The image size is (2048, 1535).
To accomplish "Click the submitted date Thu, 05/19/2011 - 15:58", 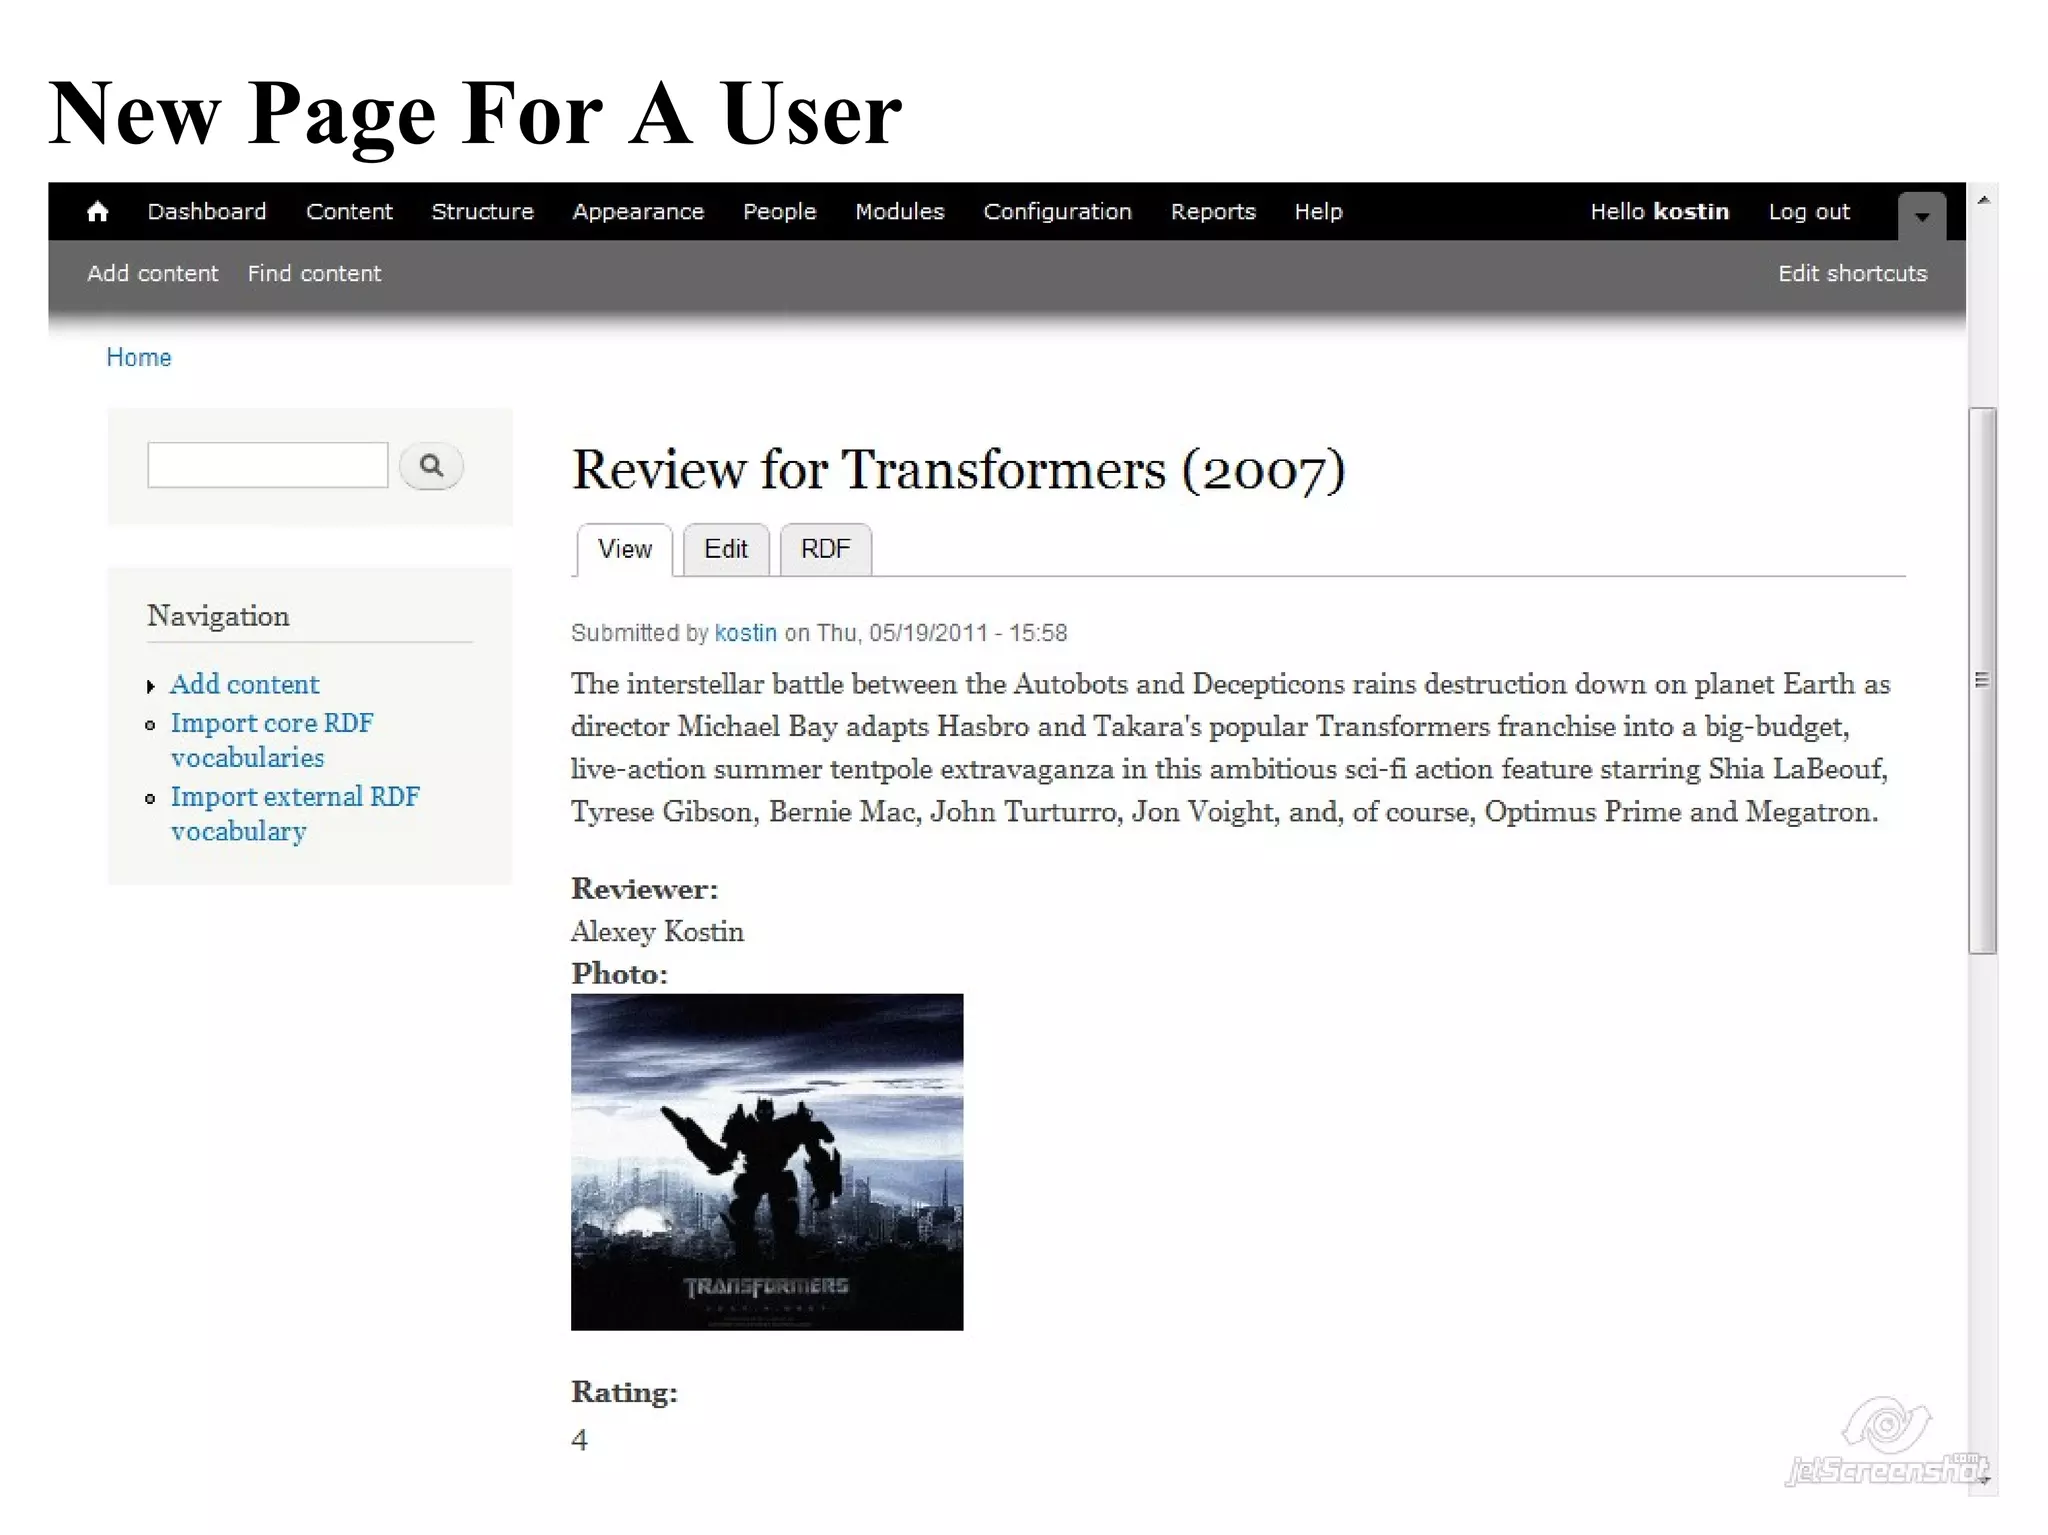I will coord(942,633).
